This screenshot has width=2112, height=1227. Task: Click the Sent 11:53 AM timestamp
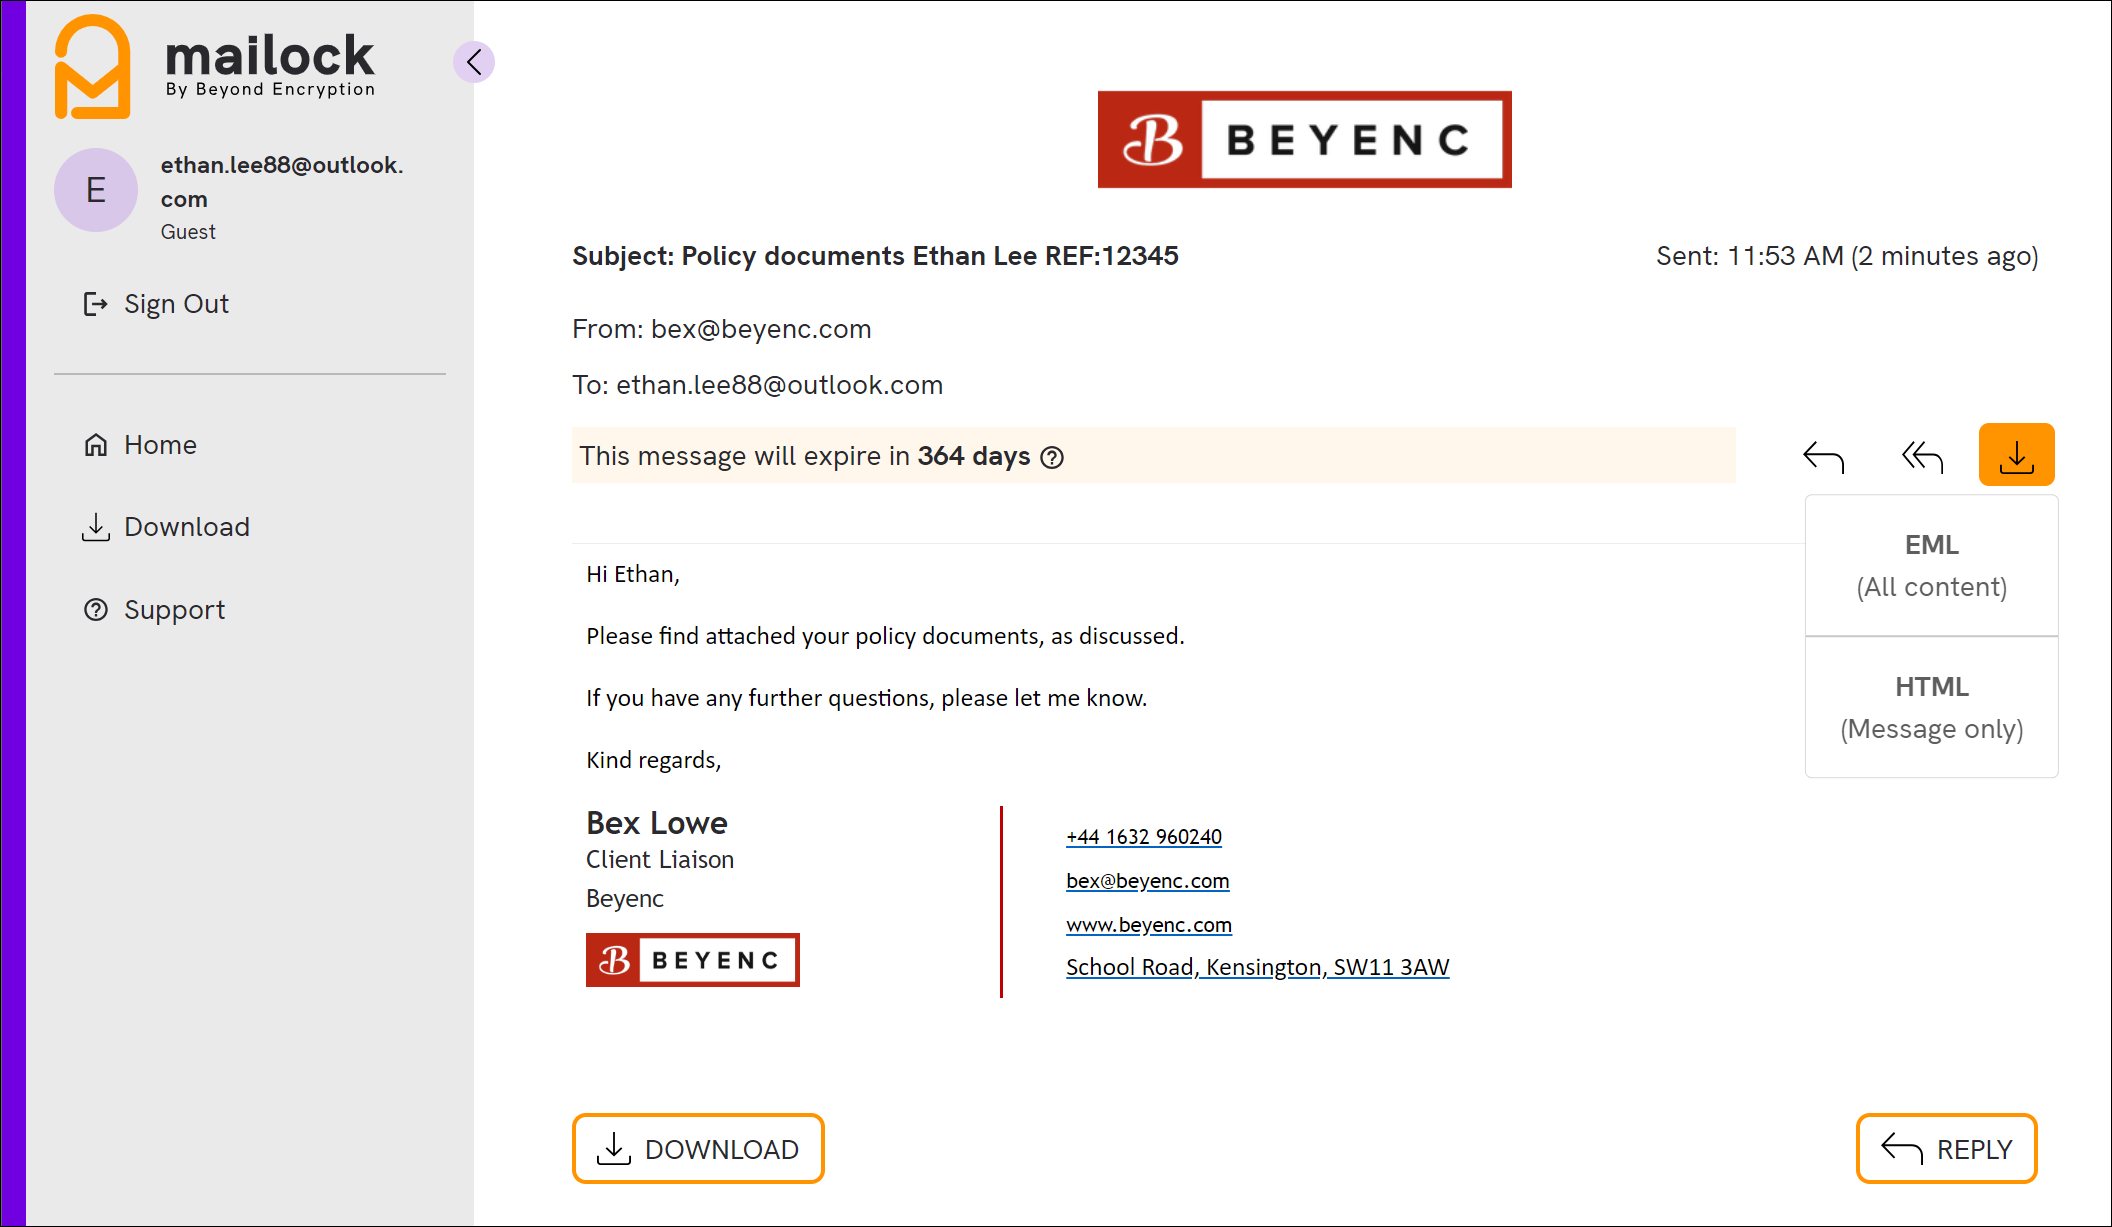(x=1847, y=256)
